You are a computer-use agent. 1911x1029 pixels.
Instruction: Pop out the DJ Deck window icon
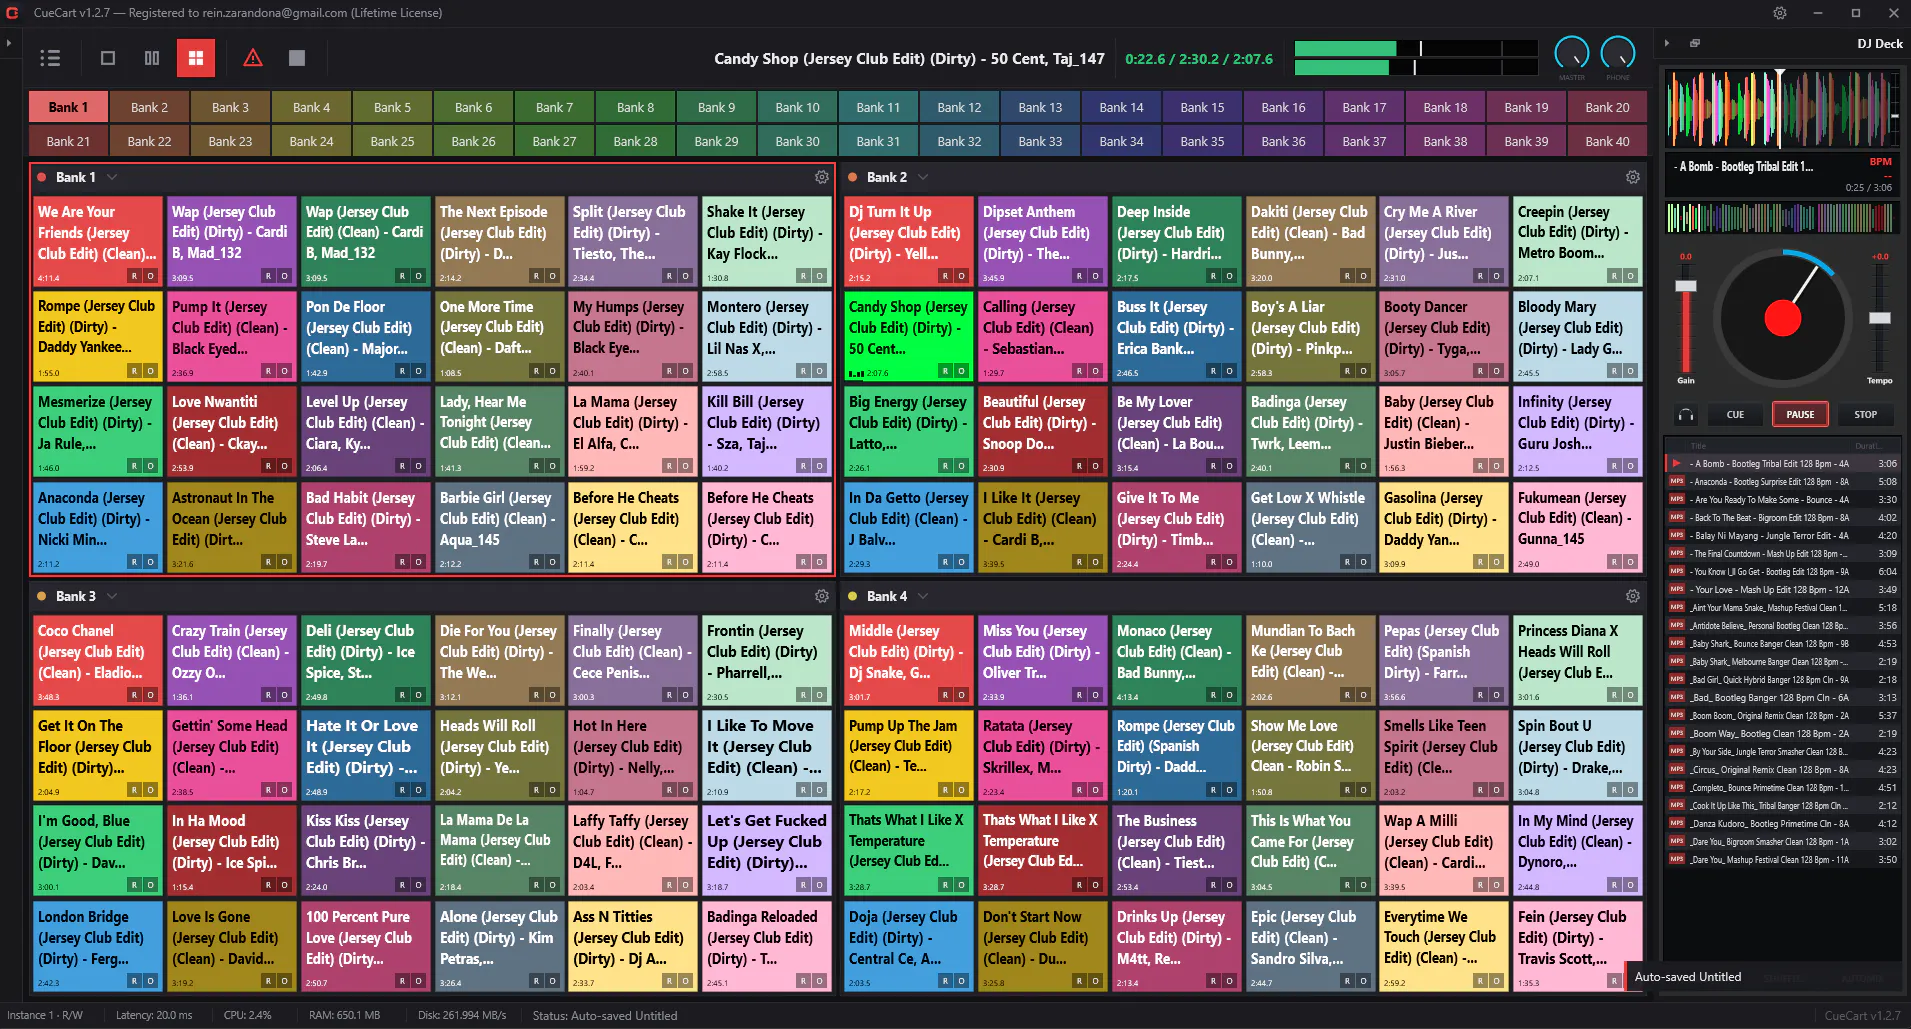[x=1695, y=43]
